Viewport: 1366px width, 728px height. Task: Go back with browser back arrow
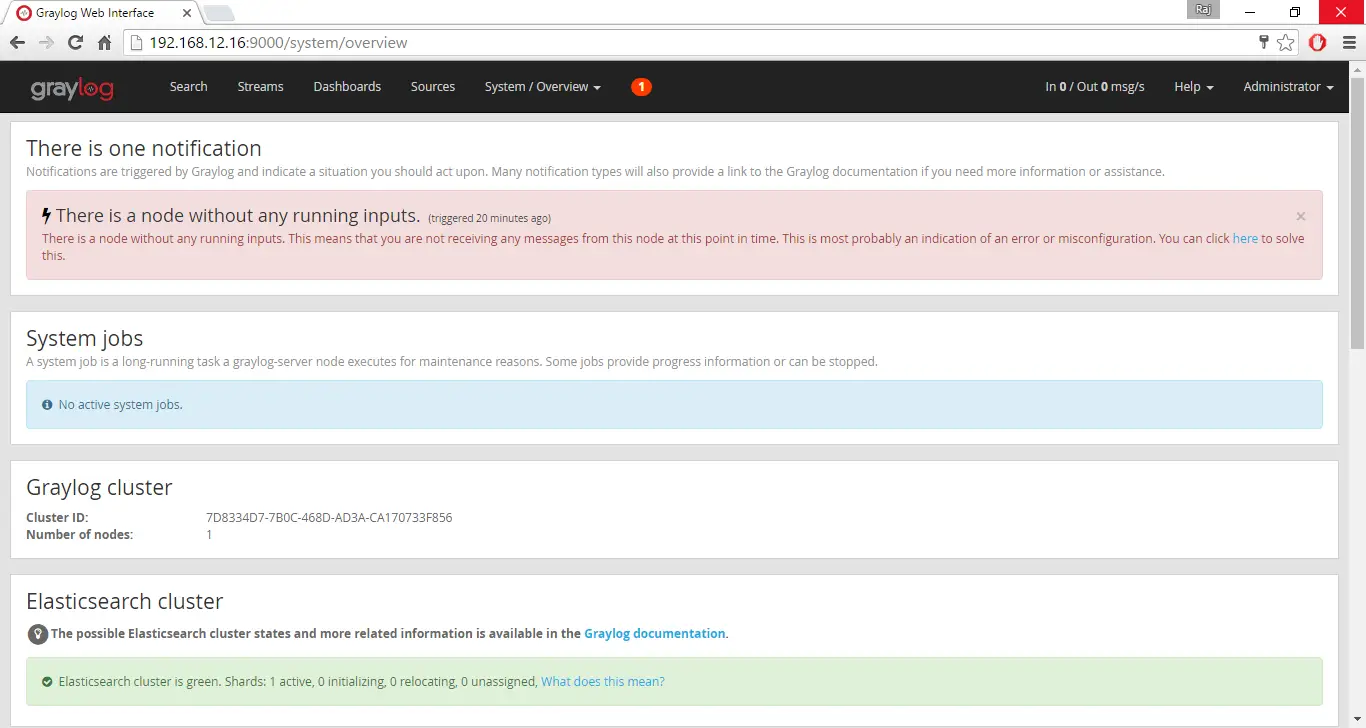point(17,43)
